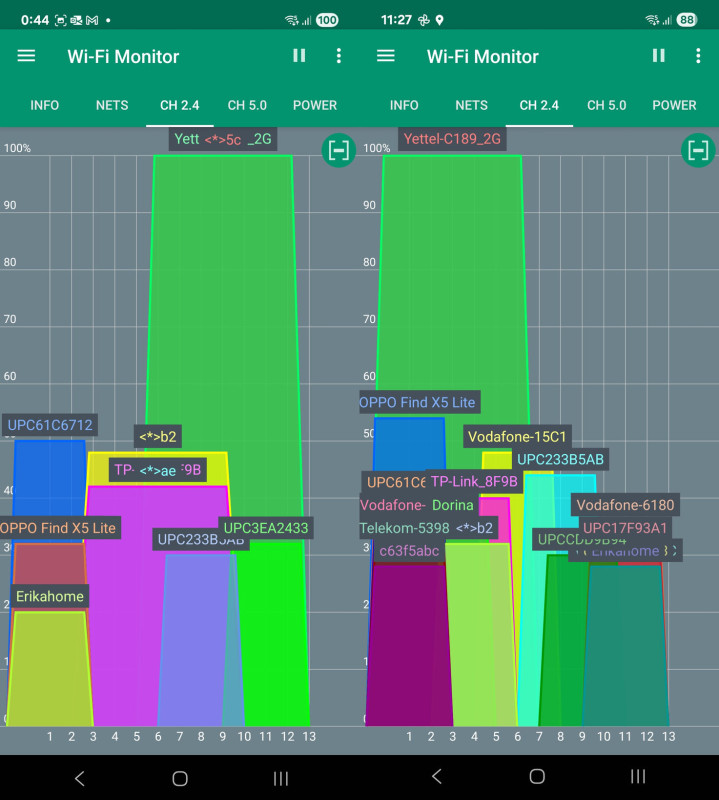Switch to NETS tab in left screen
This screenshot has height=800, width=719.
pyautogui.click(x=112, y=105)
